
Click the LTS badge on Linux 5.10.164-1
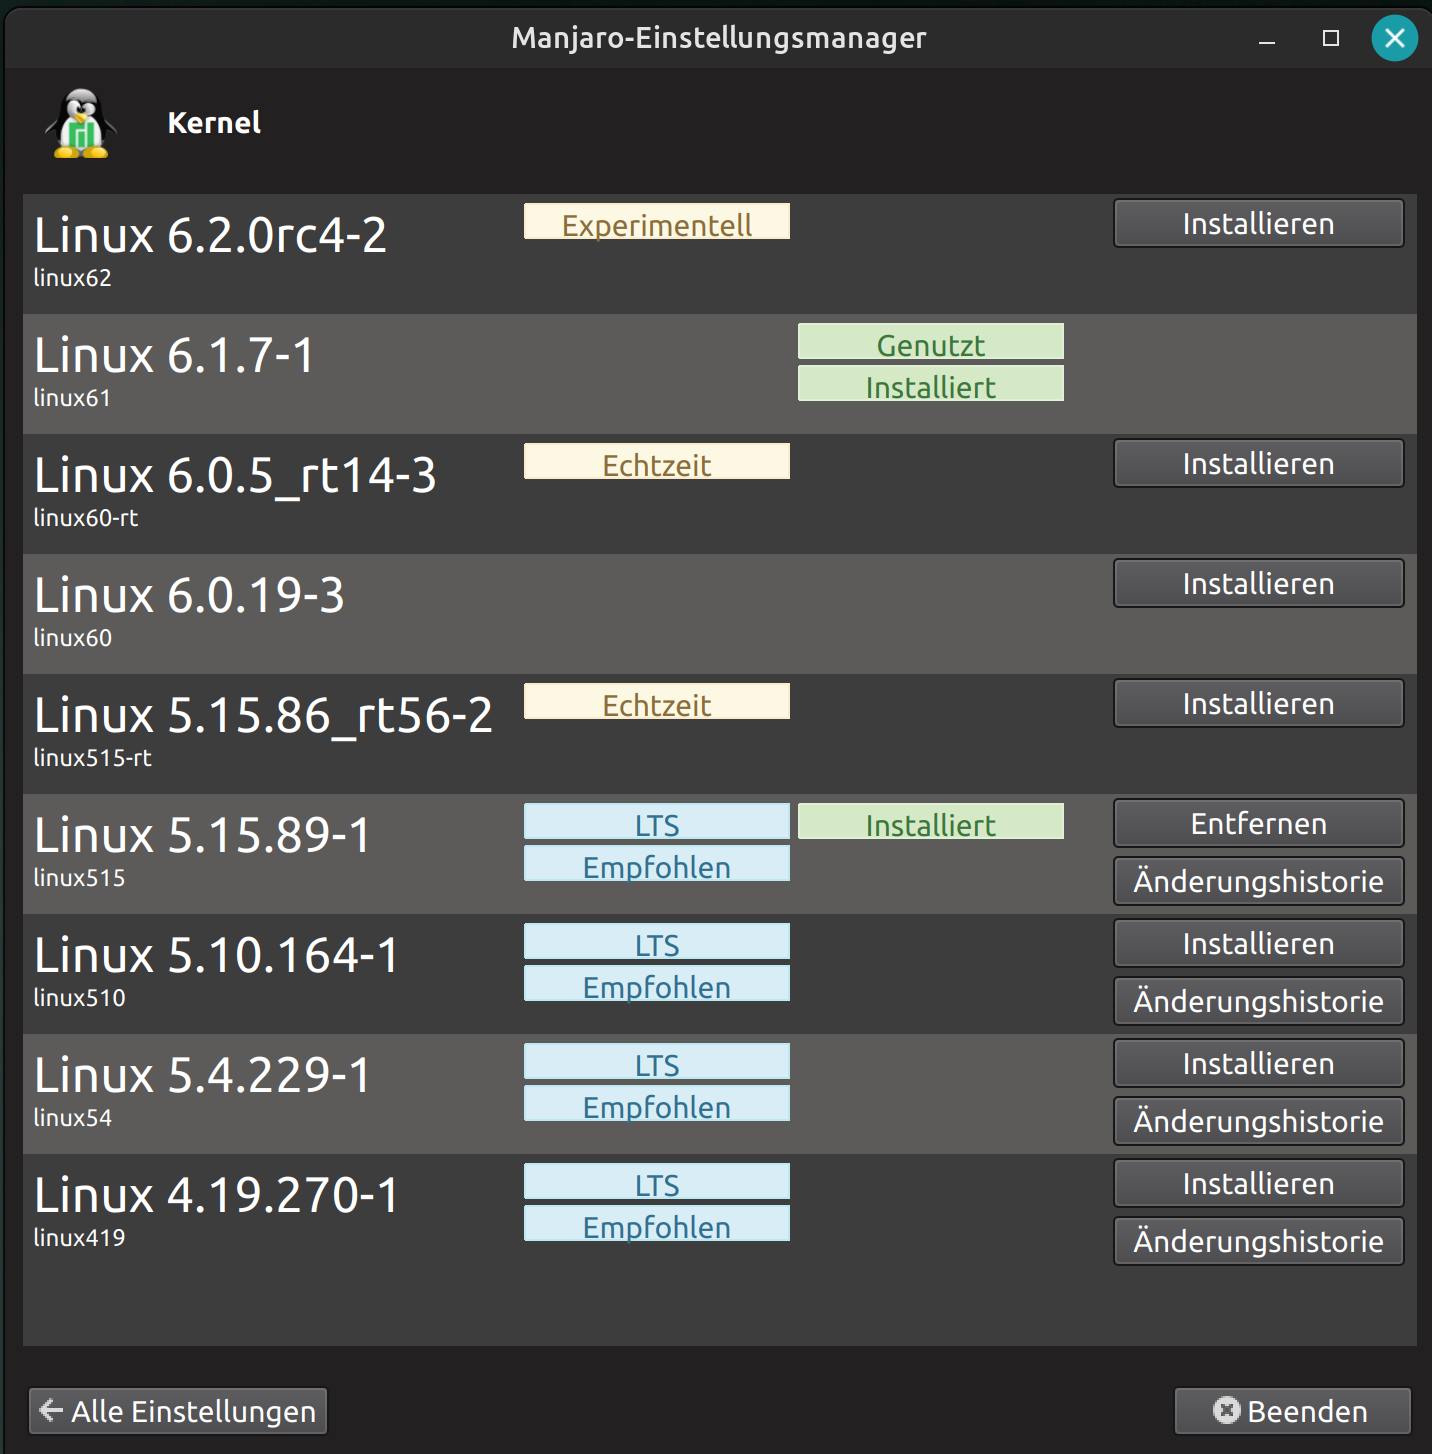[656, 941]
